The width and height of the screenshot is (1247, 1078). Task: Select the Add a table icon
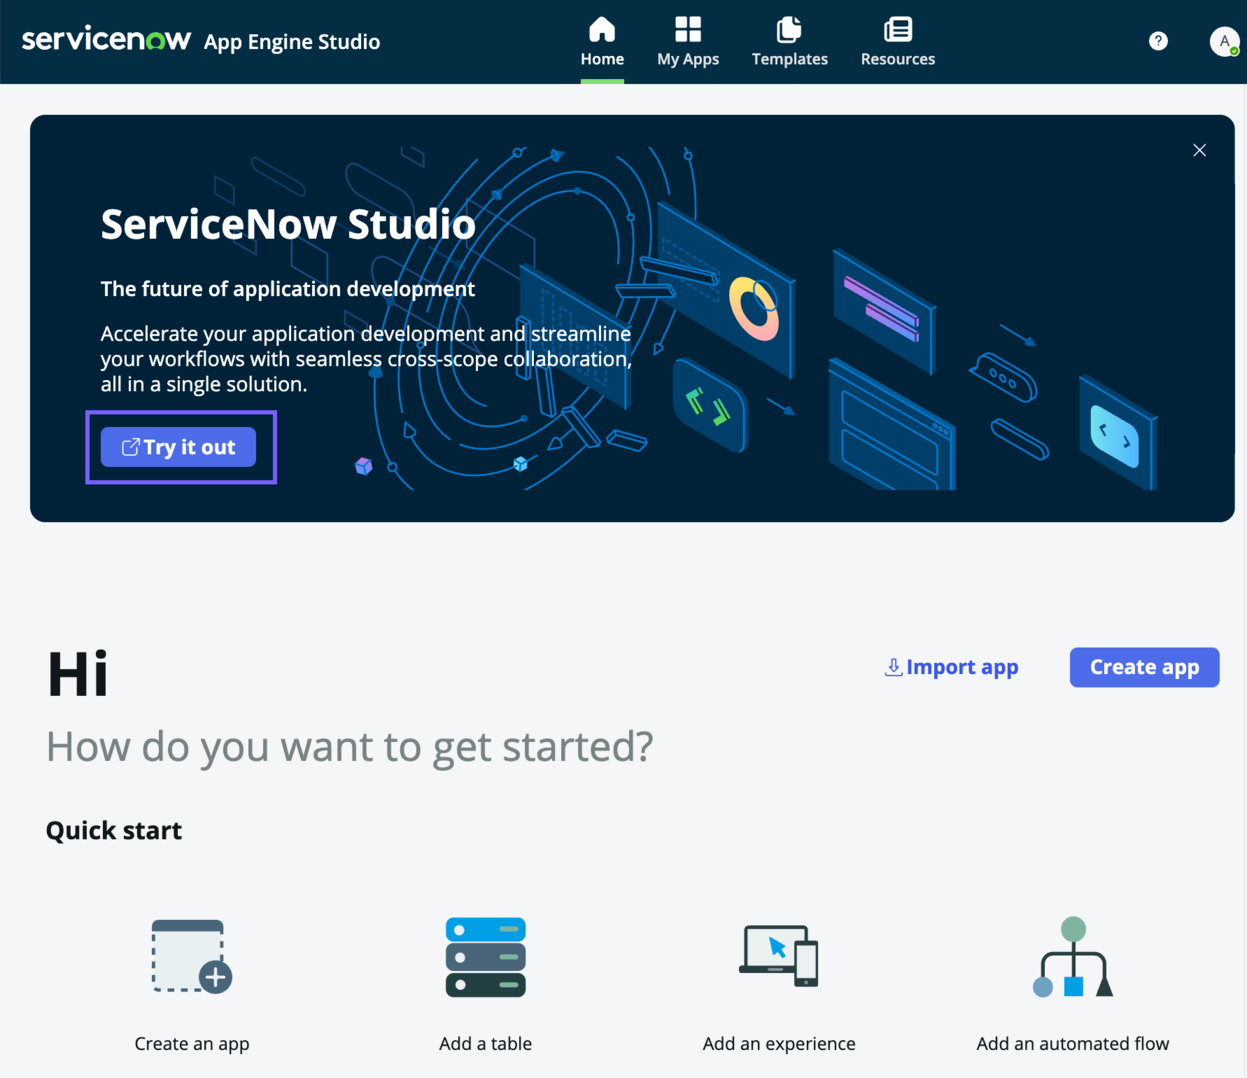[x=485, y=957]
